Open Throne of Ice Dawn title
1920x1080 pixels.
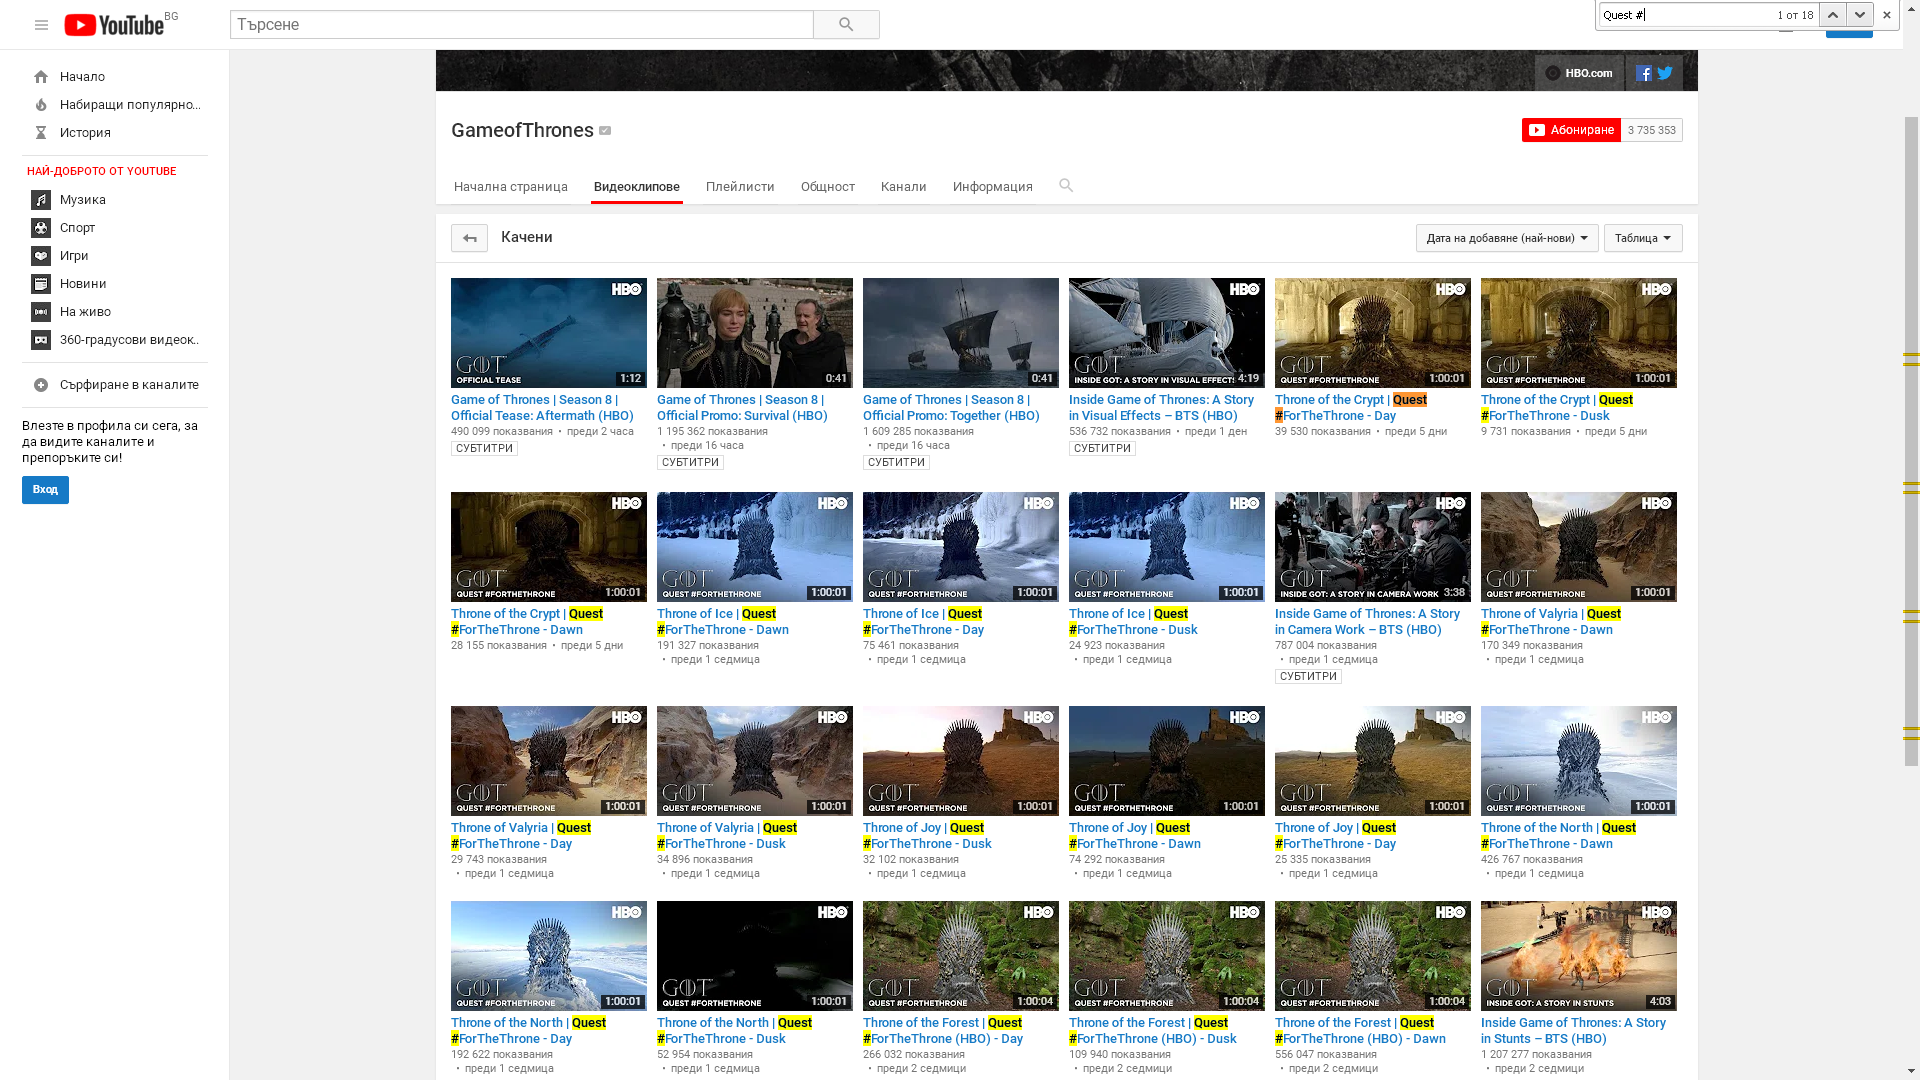[x=723, y=622]
